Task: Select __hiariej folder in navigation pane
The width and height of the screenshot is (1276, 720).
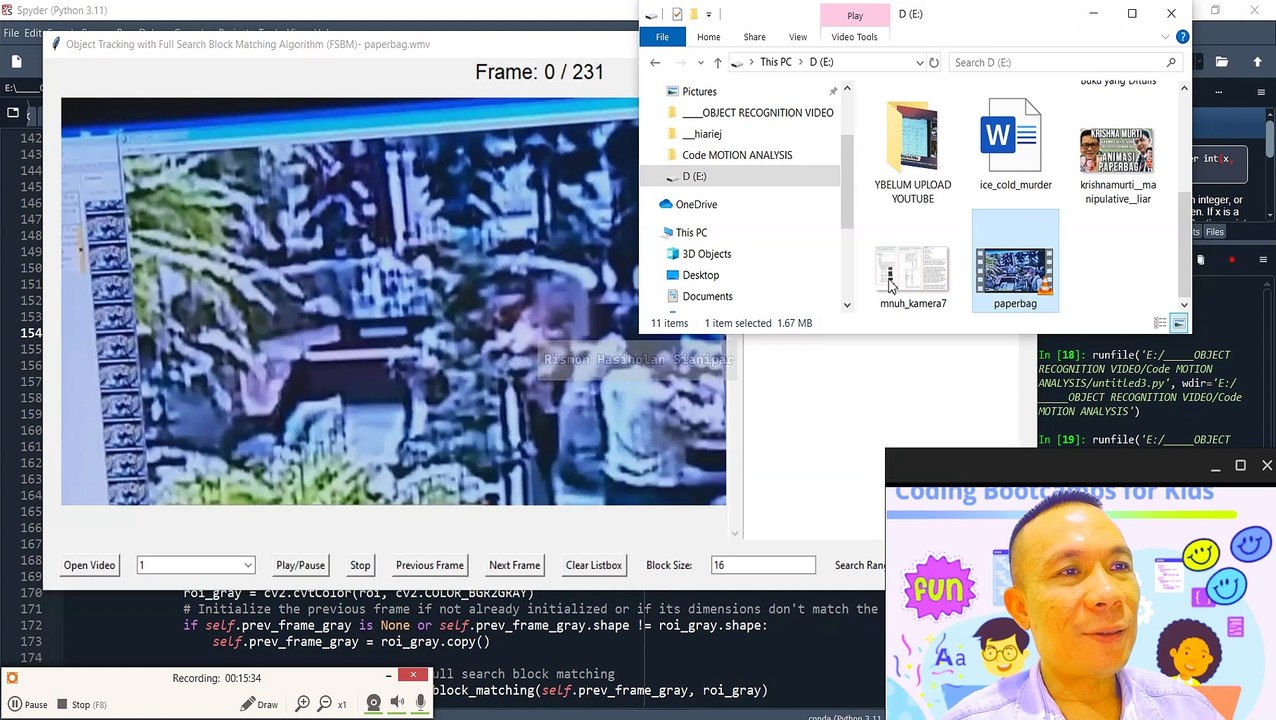Action: pyautogui.click(x=701, y=133)
